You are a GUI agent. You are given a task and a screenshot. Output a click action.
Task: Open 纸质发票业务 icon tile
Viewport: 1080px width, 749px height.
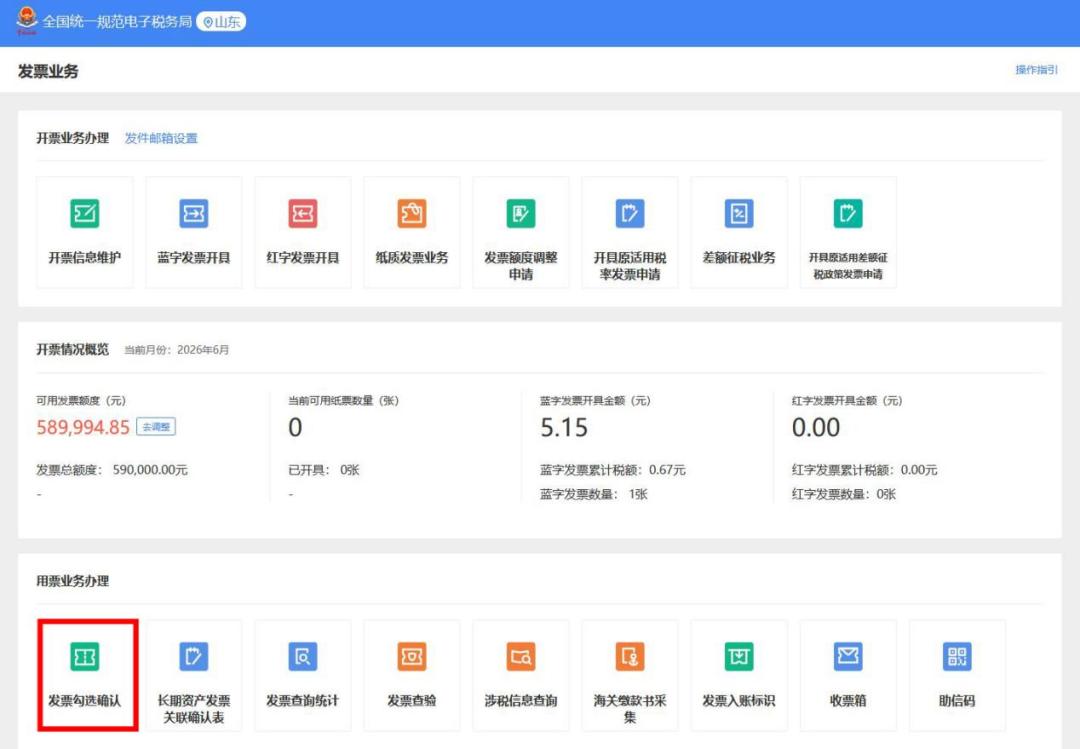click(412, 232)
